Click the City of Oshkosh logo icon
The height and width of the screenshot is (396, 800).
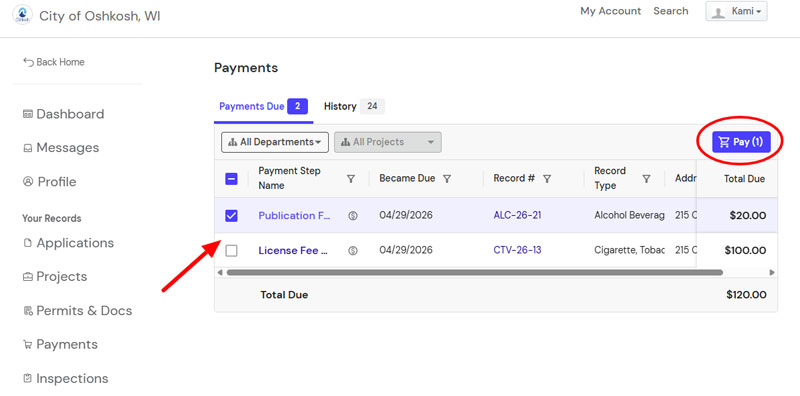pyautogui.click(x=22, y=15)
